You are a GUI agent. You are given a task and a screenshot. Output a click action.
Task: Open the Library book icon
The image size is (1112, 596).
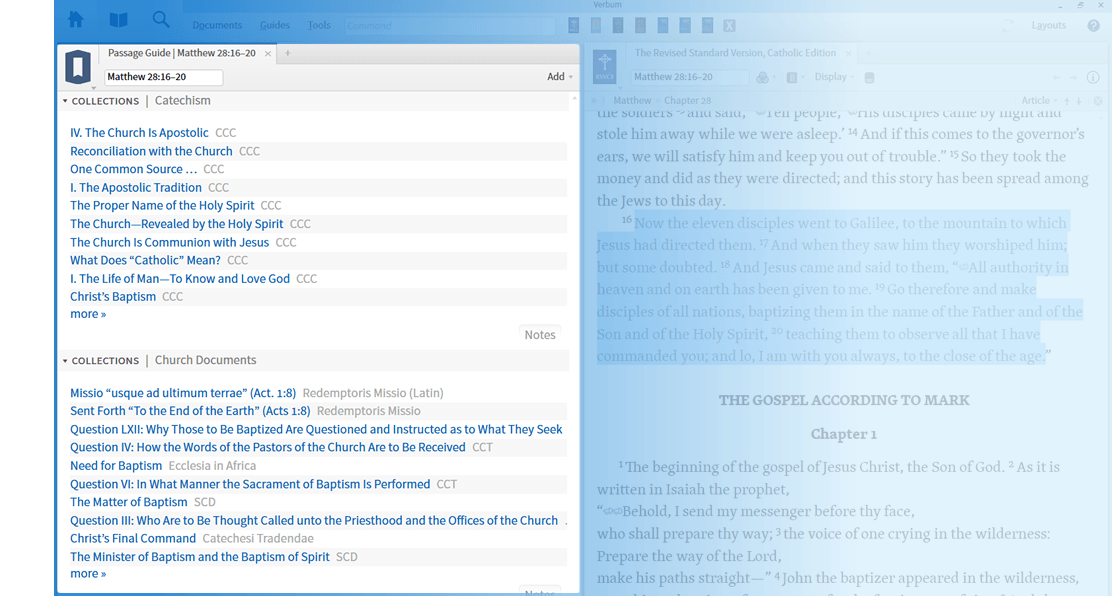pyautogui.click(x=118, y=20)
